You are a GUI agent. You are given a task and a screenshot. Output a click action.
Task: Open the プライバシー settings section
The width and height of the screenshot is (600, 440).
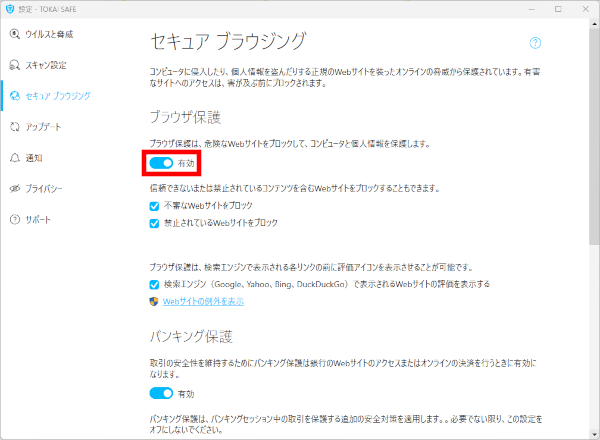(x=44, y=189)
